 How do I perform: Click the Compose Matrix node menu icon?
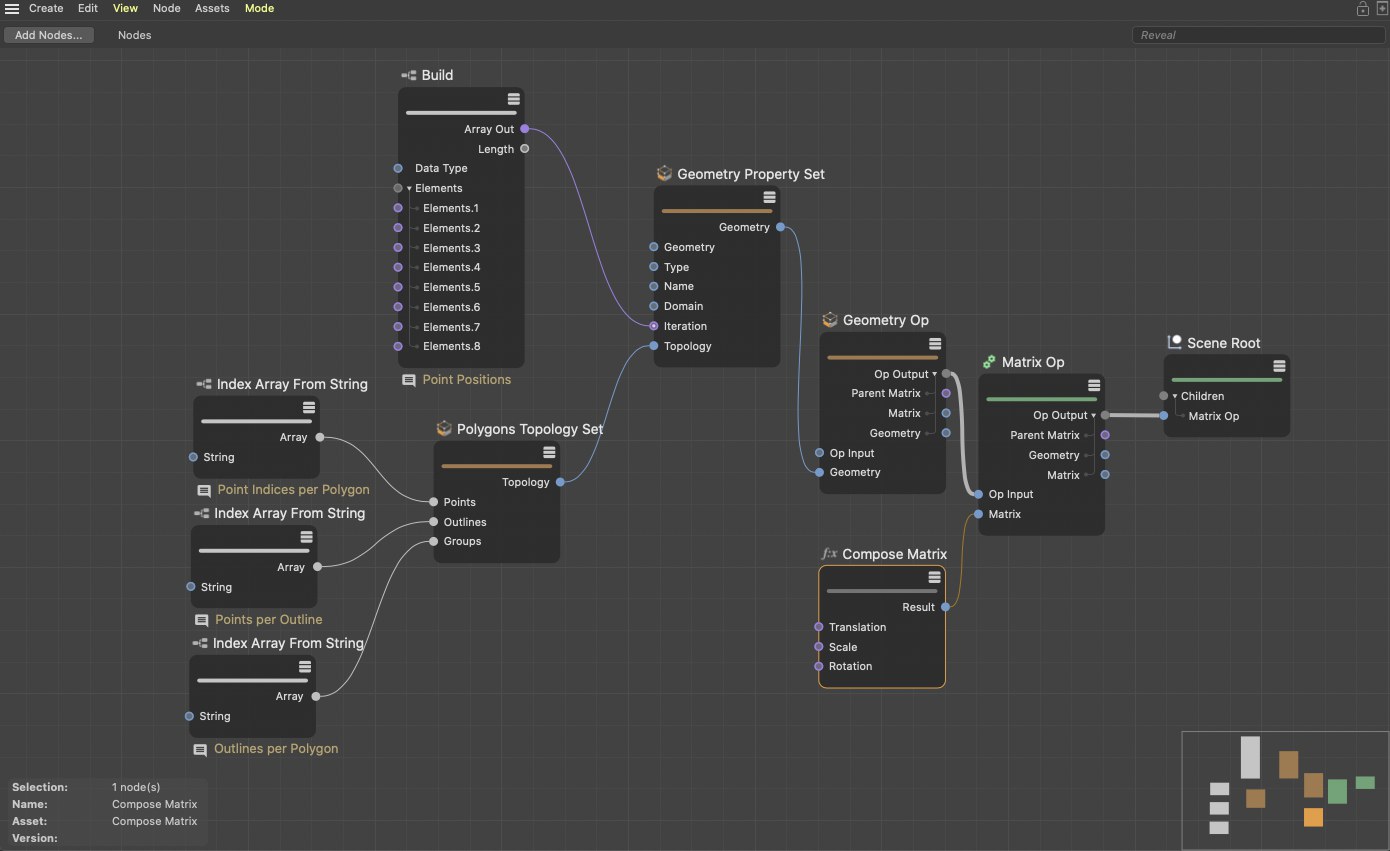point(934,577)
